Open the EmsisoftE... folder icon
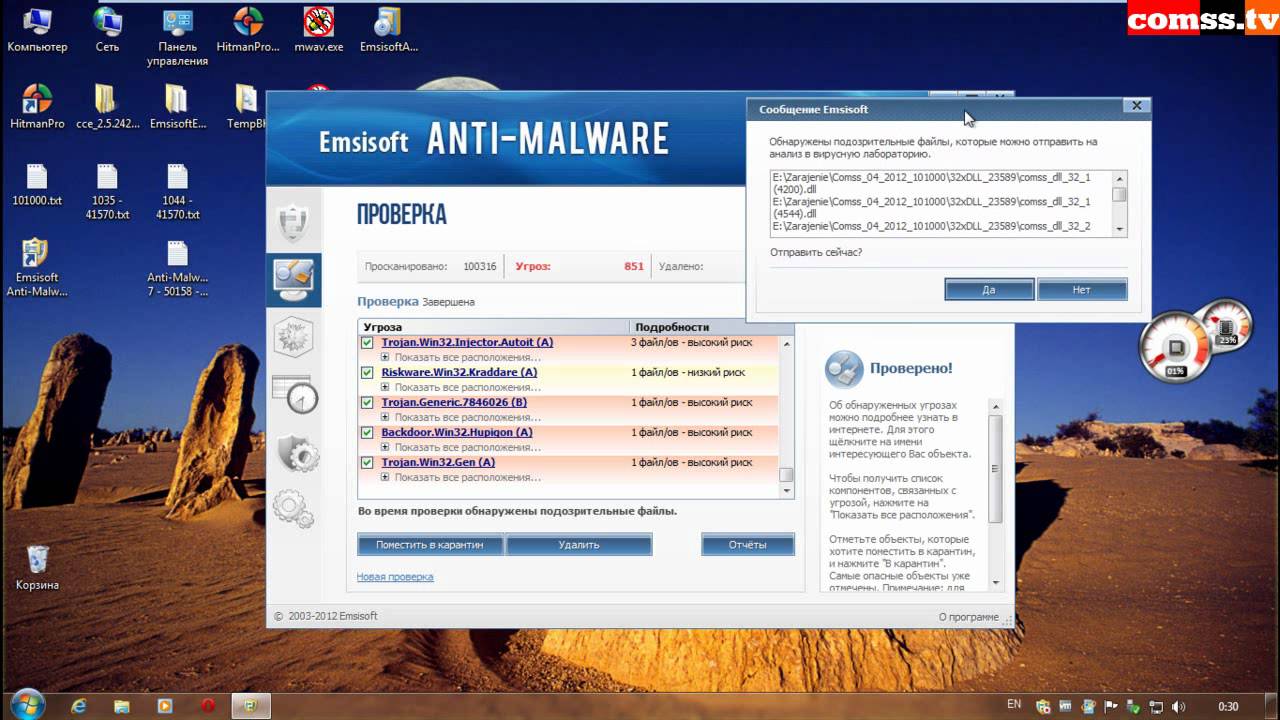Viewport: 1280px width, 720px height. coord(177,107)
